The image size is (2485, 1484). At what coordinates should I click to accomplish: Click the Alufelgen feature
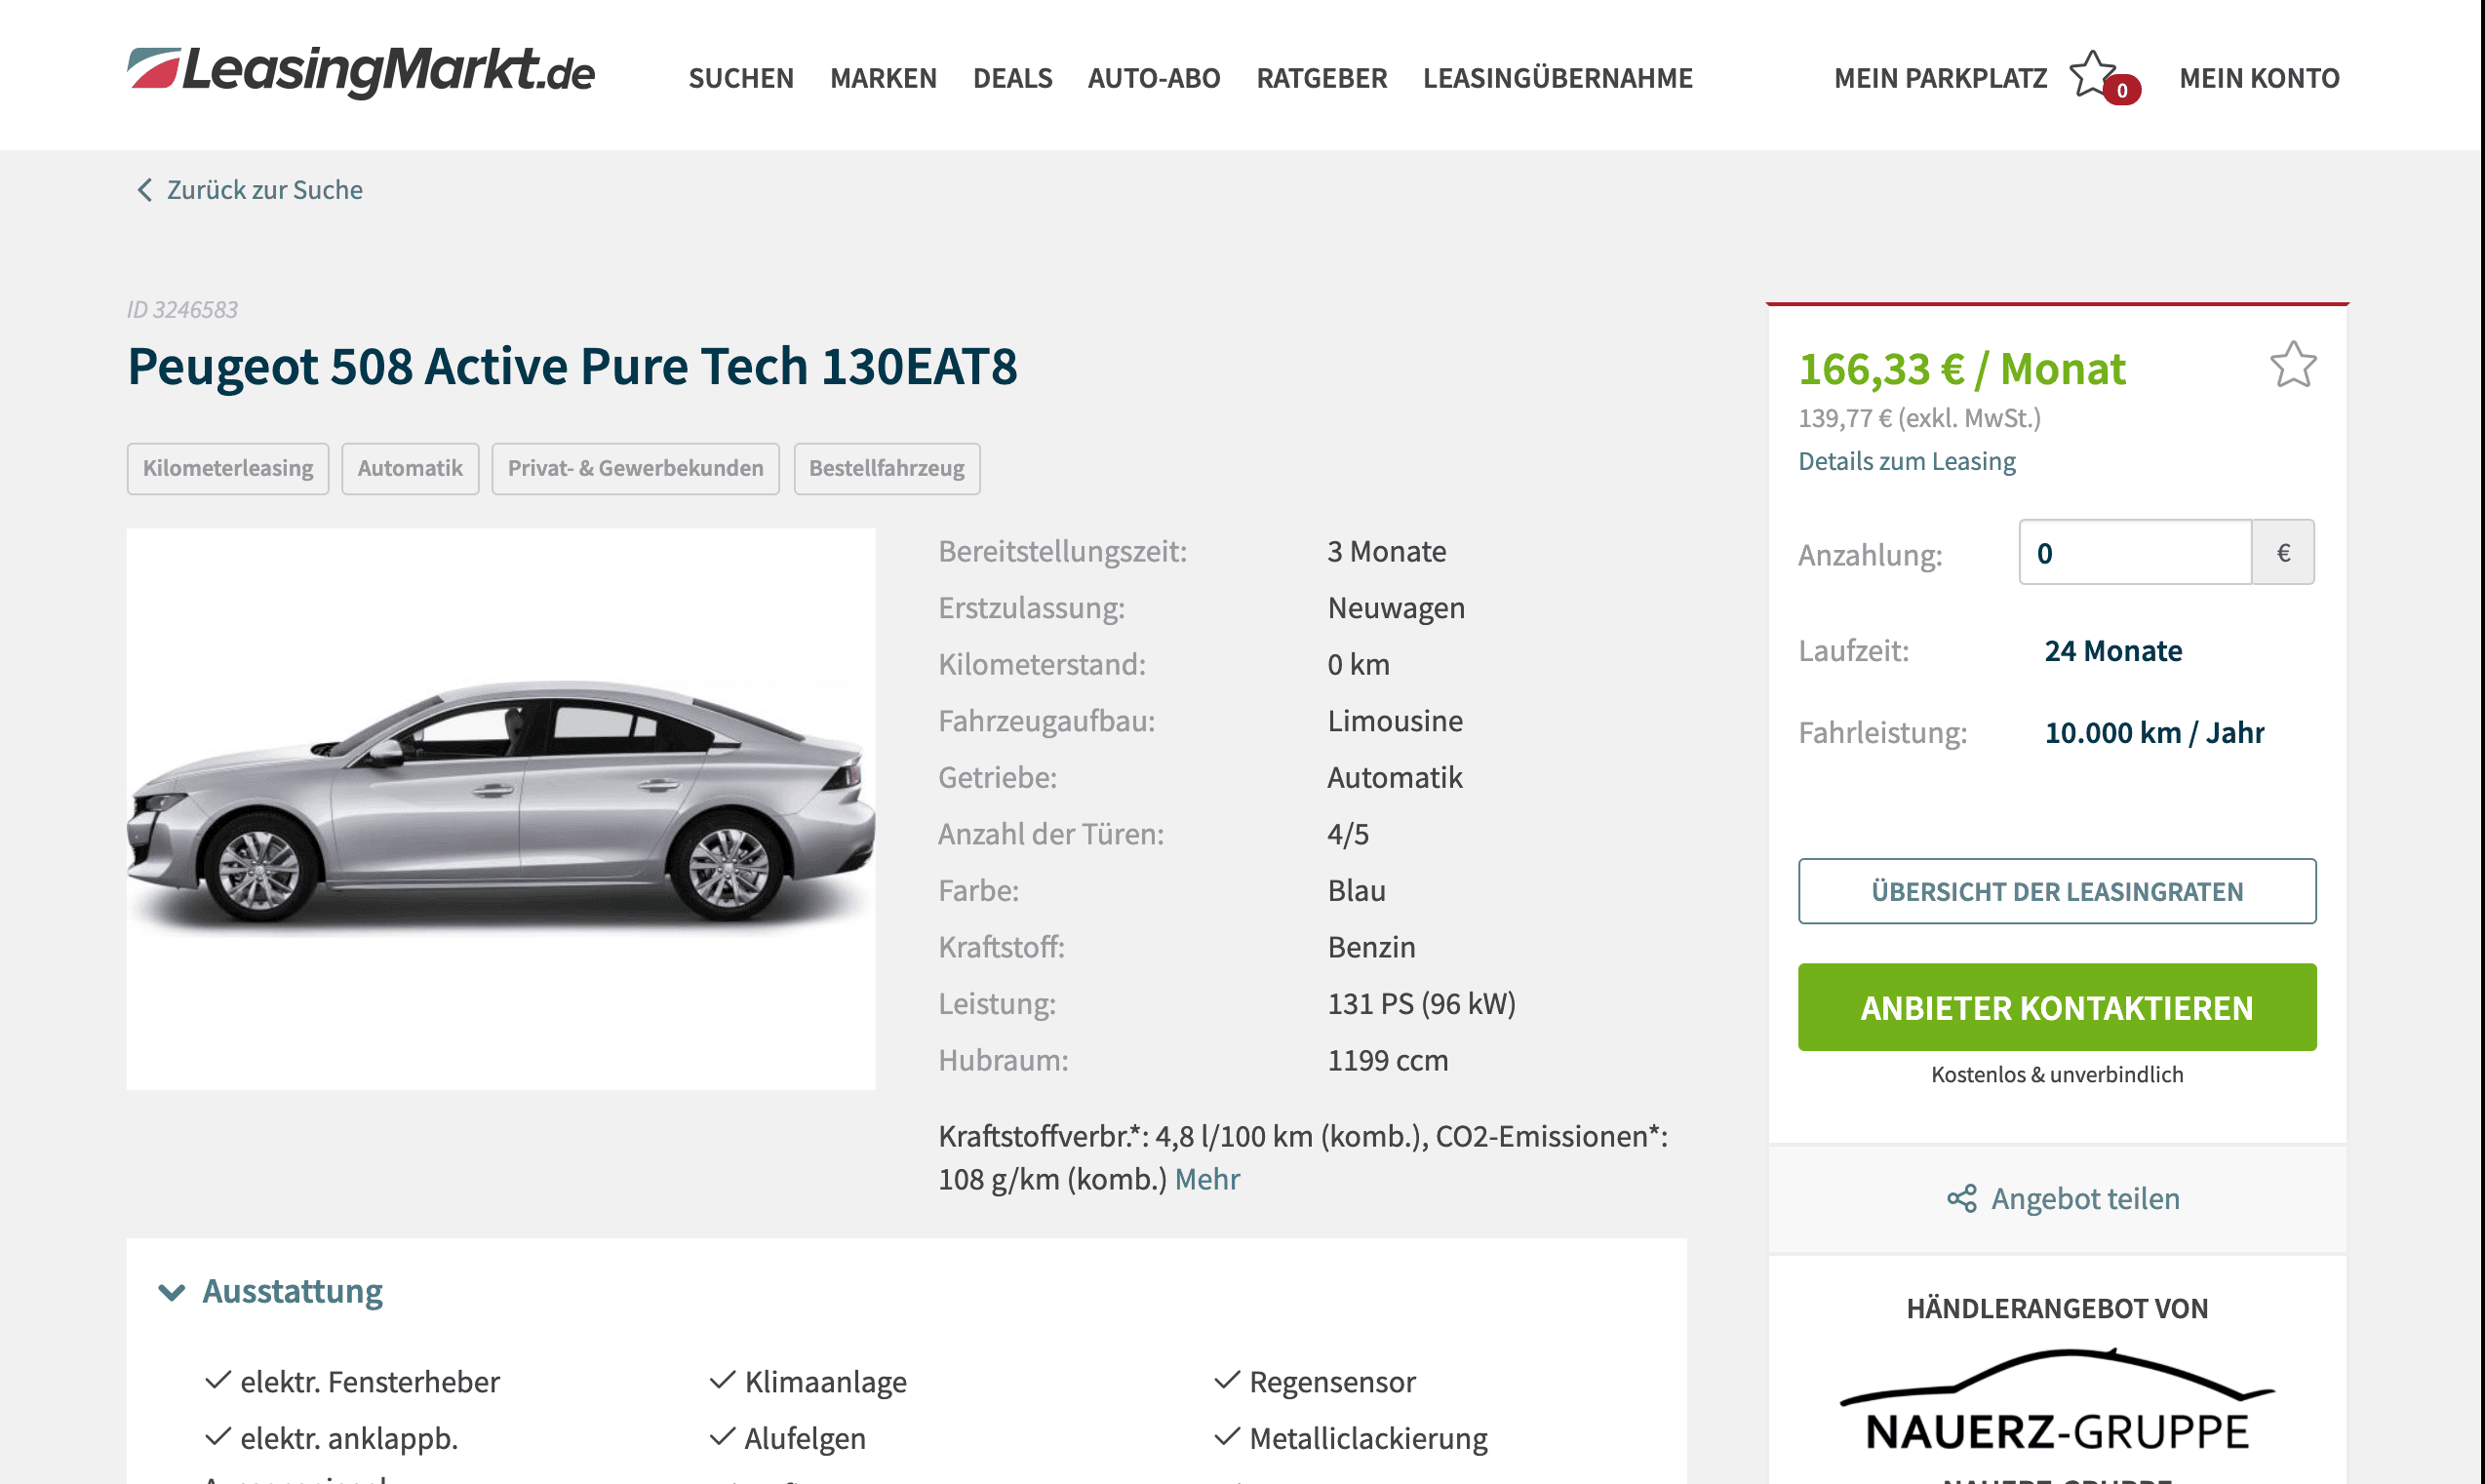point(805,1438)
